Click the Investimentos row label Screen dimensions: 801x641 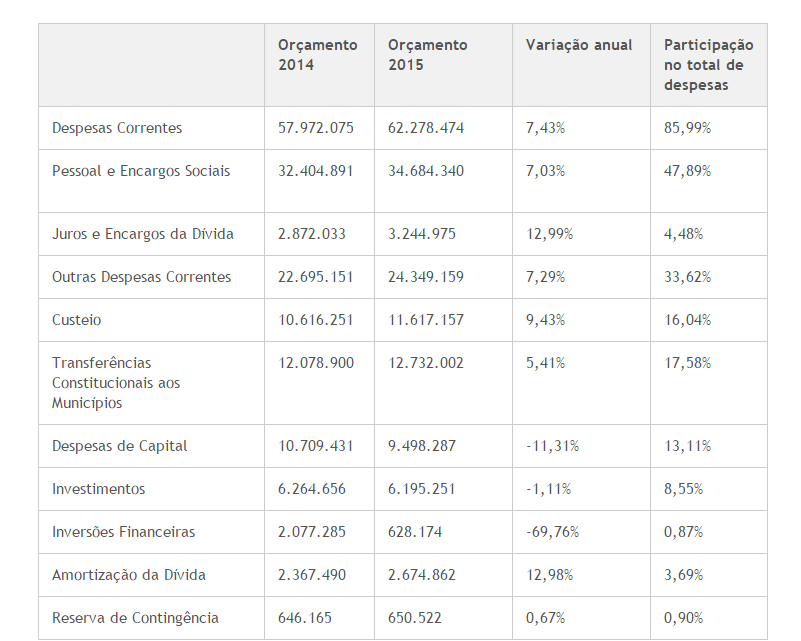pos(99,489)
